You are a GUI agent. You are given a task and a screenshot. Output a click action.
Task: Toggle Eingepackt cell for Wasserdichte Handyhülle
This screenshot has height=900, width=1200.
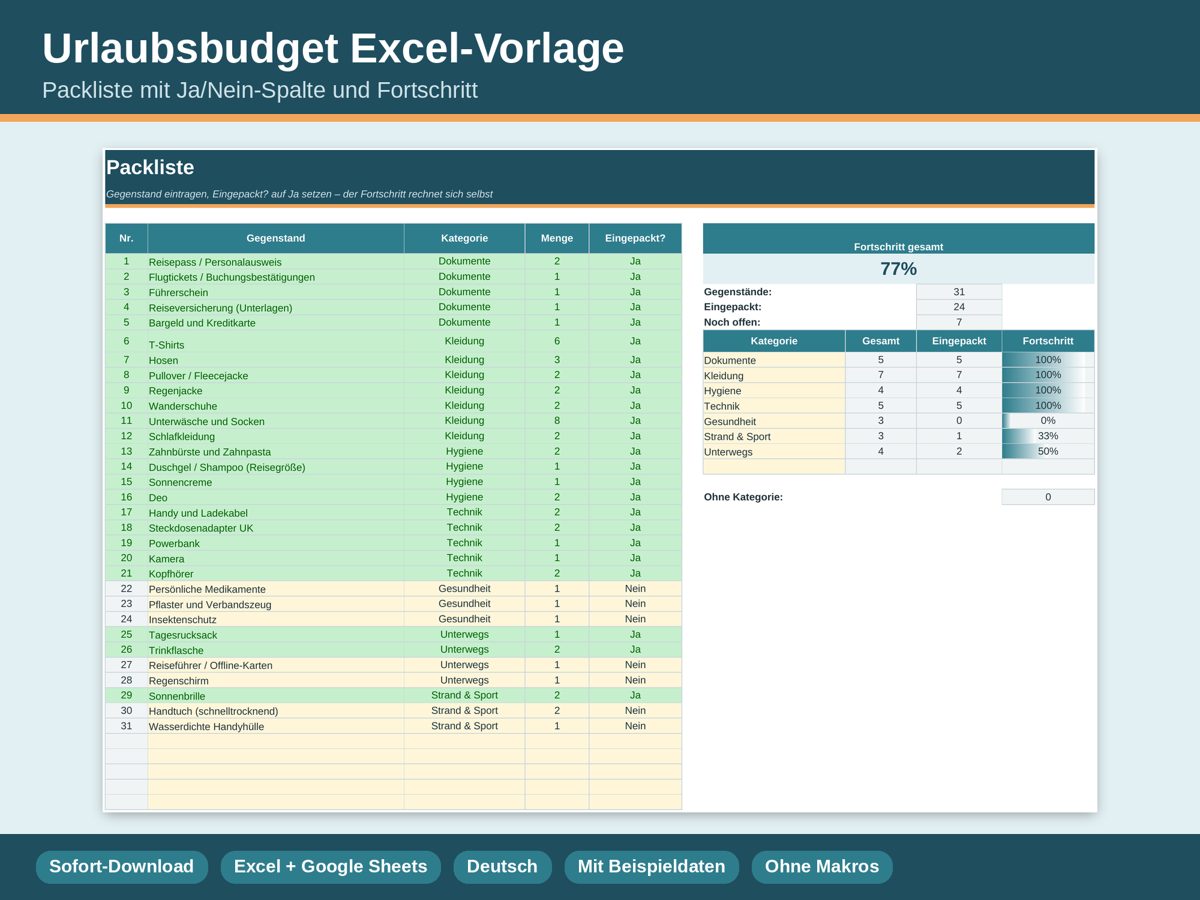coord(635,726)
